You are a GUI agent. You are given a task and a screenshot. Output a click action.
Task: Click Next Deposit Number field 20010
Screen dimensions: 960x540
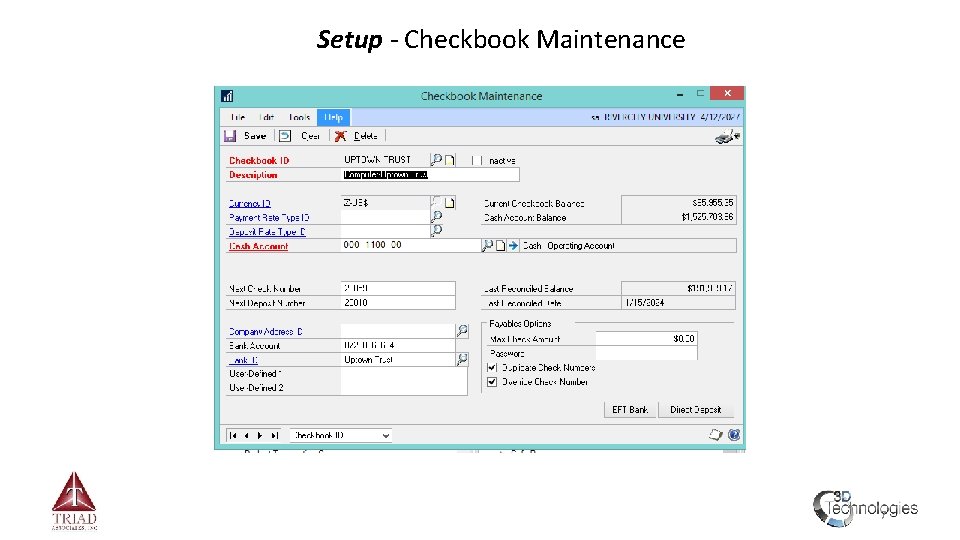[x=398, y=302]
